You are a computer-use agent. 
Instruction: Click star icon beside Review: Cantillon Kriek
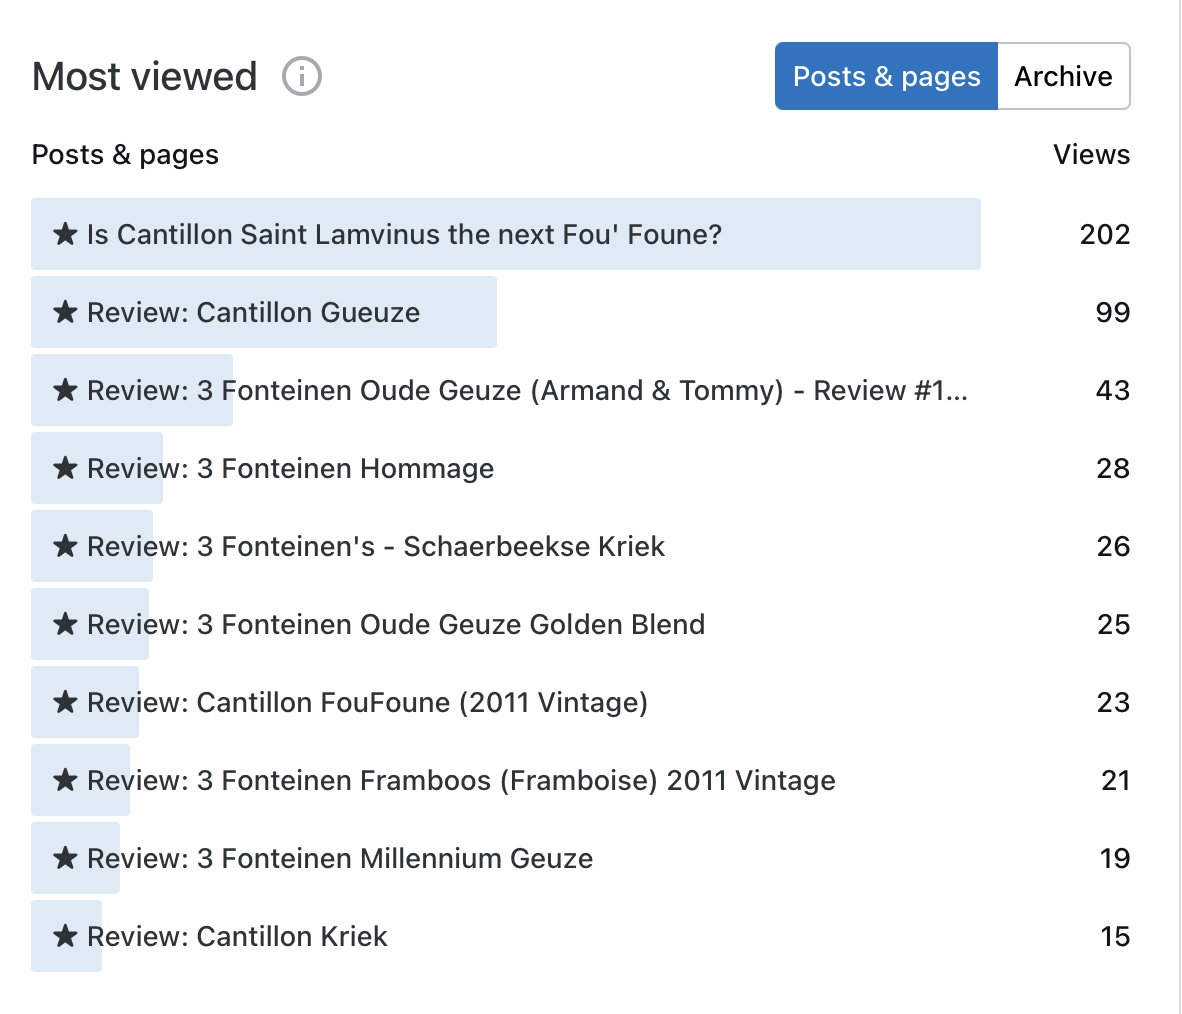pos(65,936)
